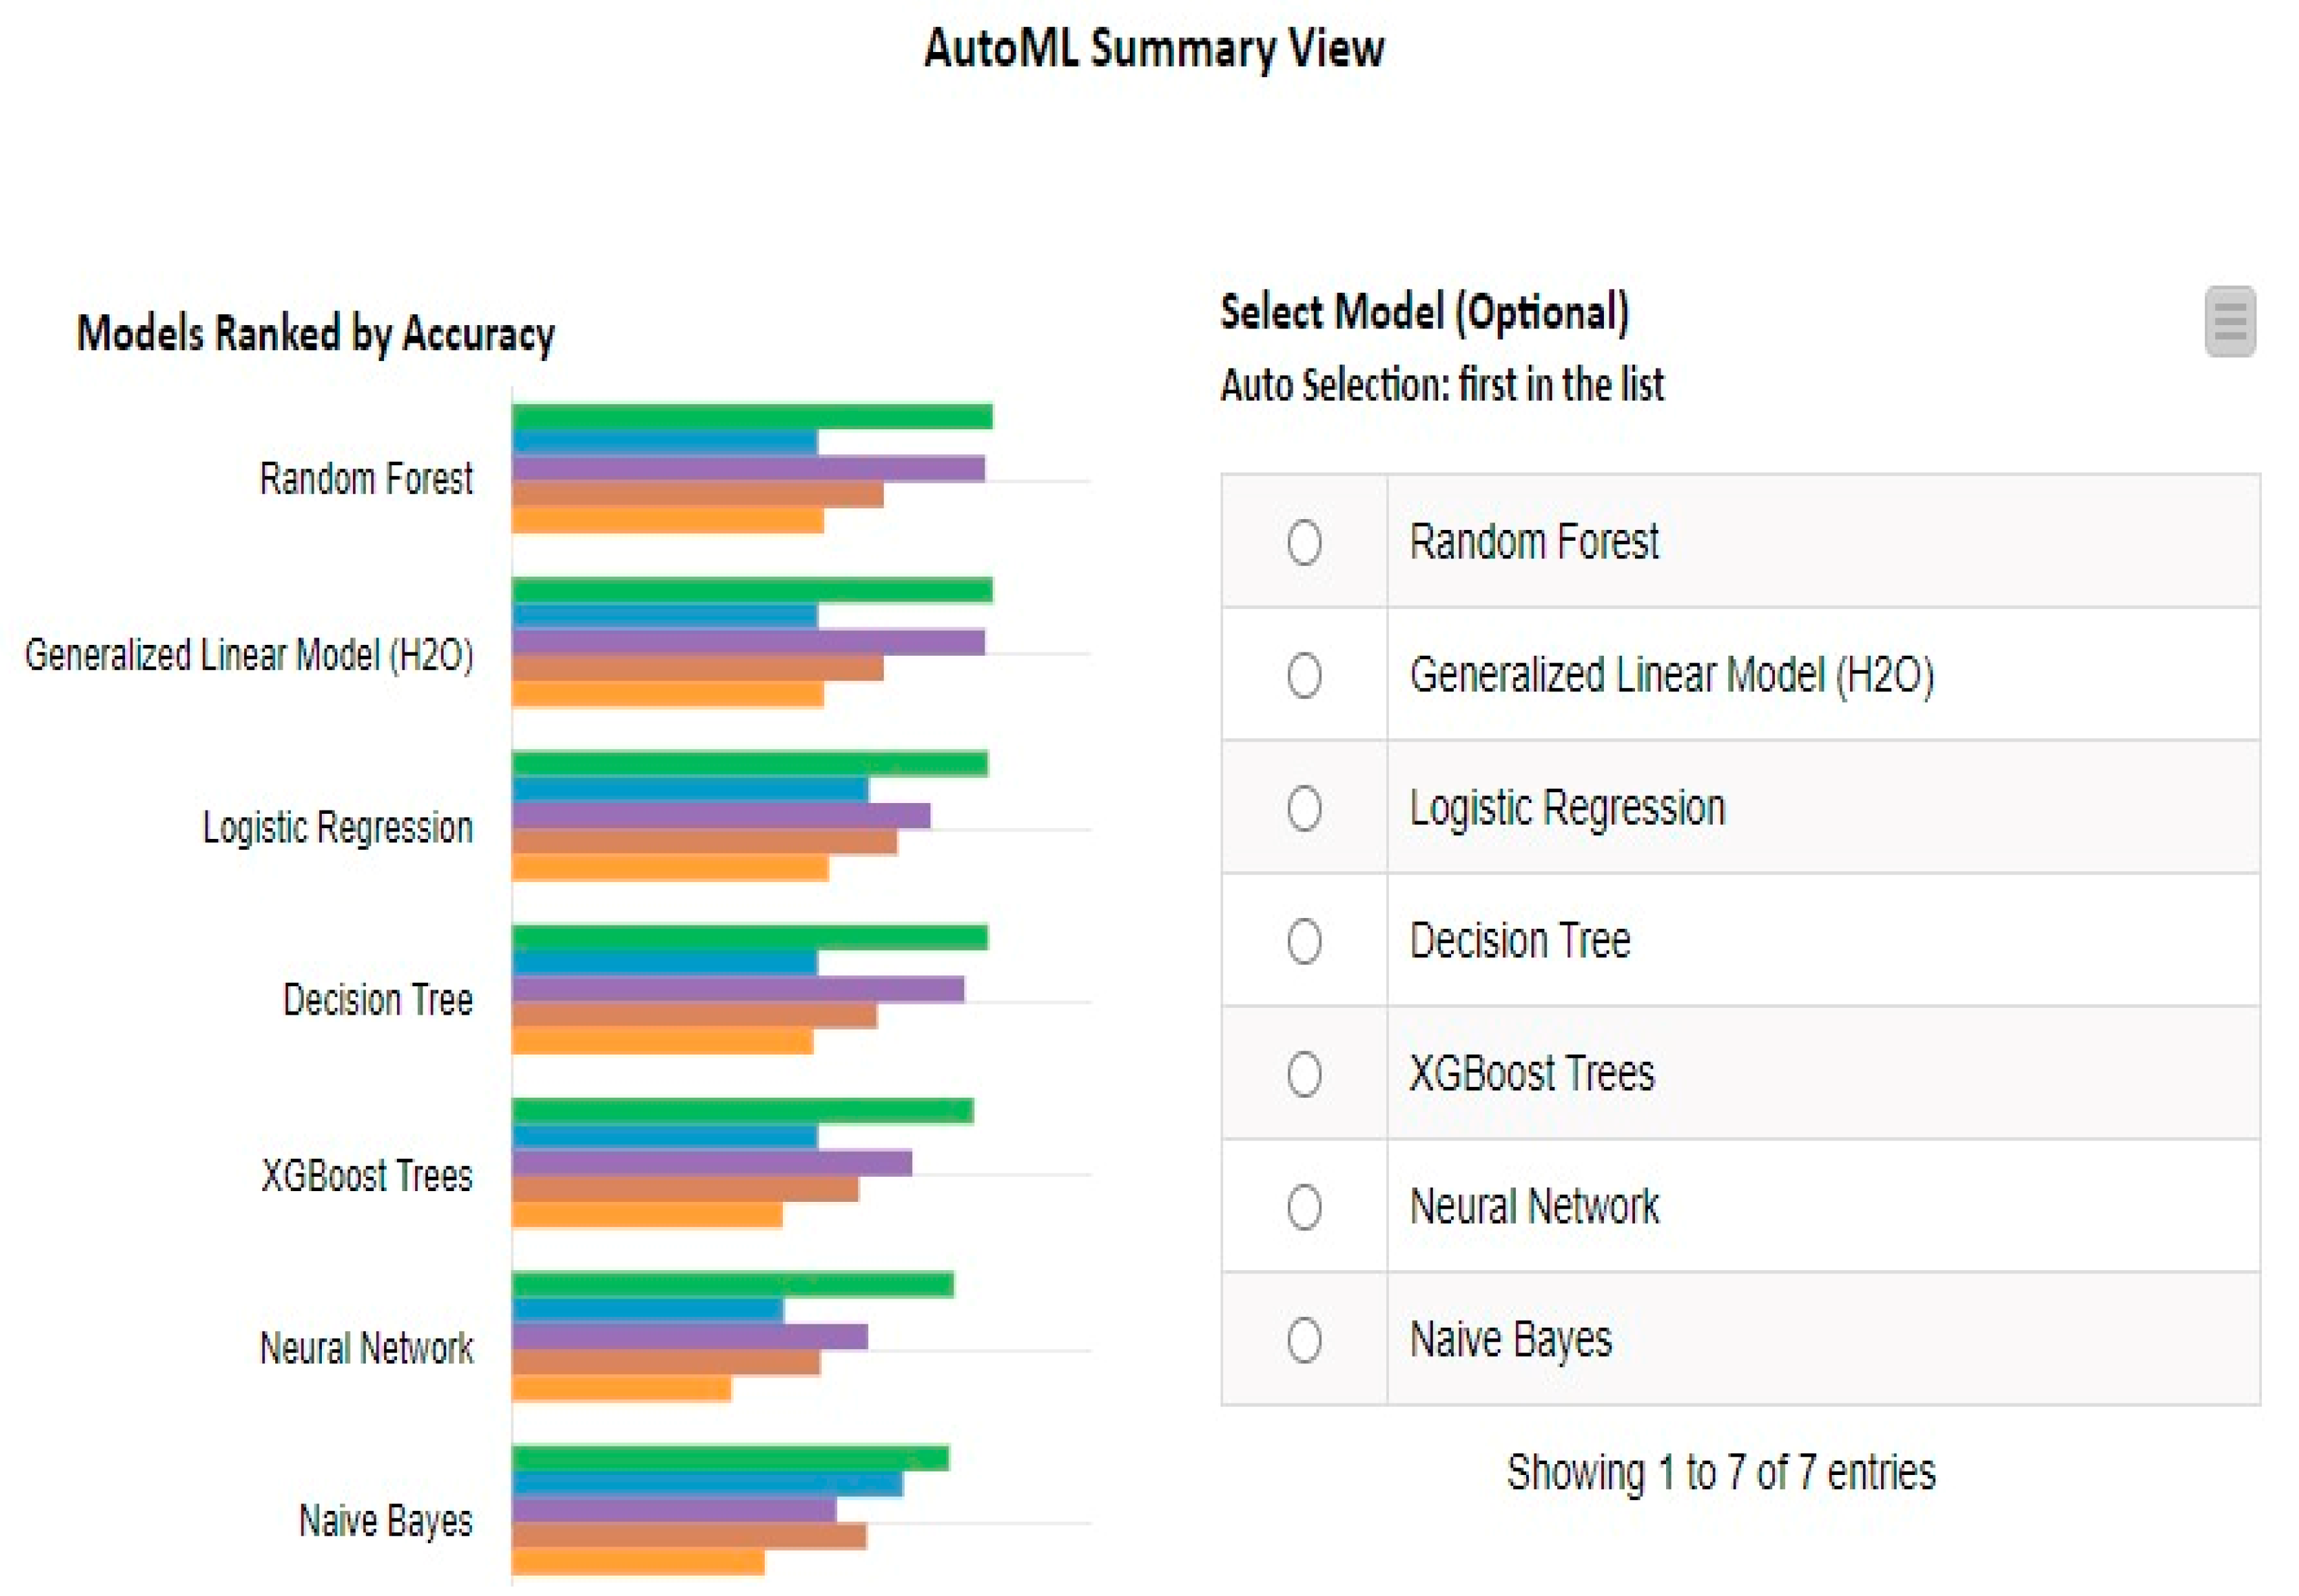The image size is (2299, 1596).
Task: Click the bottom orange bar for Neural Network
Action: pyautogui.click(x=620, y=1388)
